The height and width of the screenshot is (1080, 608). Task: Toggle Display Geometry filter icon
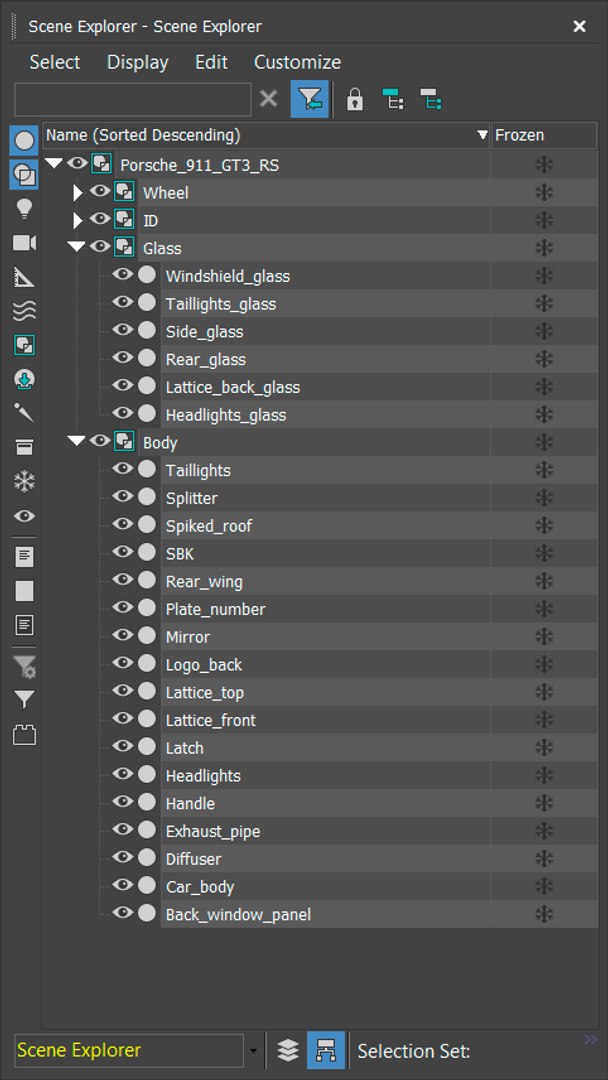(x=25, y=141)
